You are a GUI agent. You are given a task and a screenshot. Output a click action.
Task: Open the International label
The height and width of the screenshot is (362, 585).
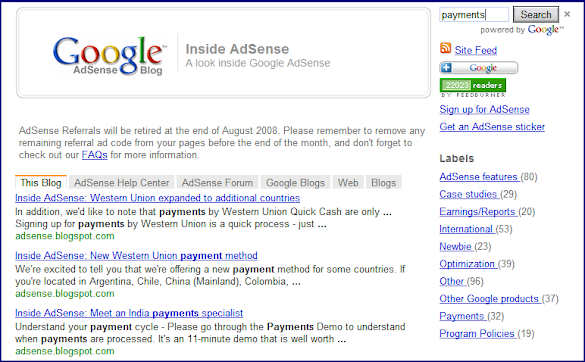[x=467, y=229]
